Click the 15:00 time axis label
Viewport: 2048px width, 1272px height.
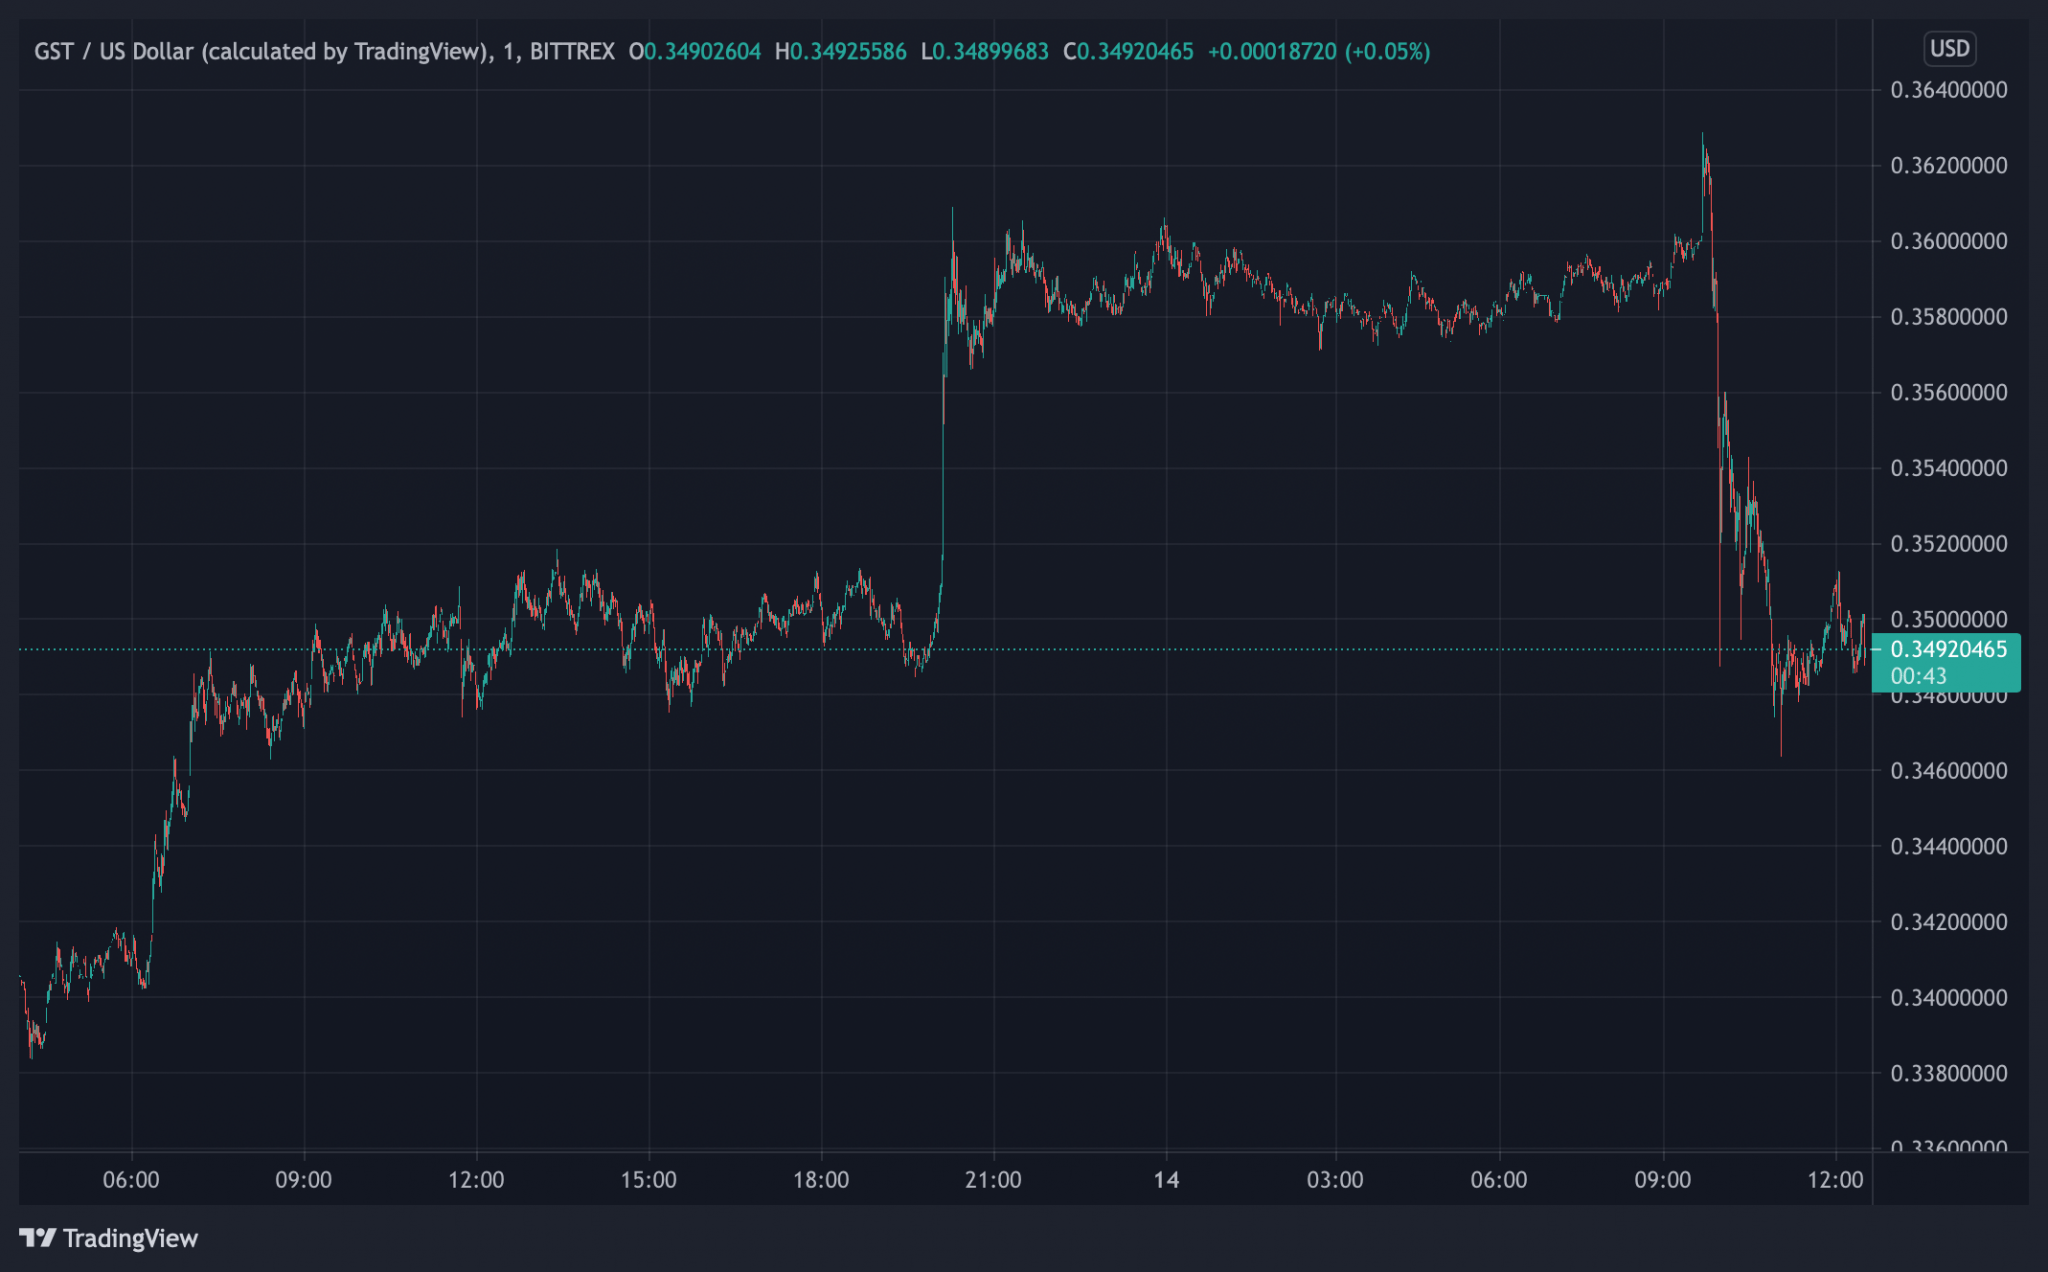tap(648, 1180)
